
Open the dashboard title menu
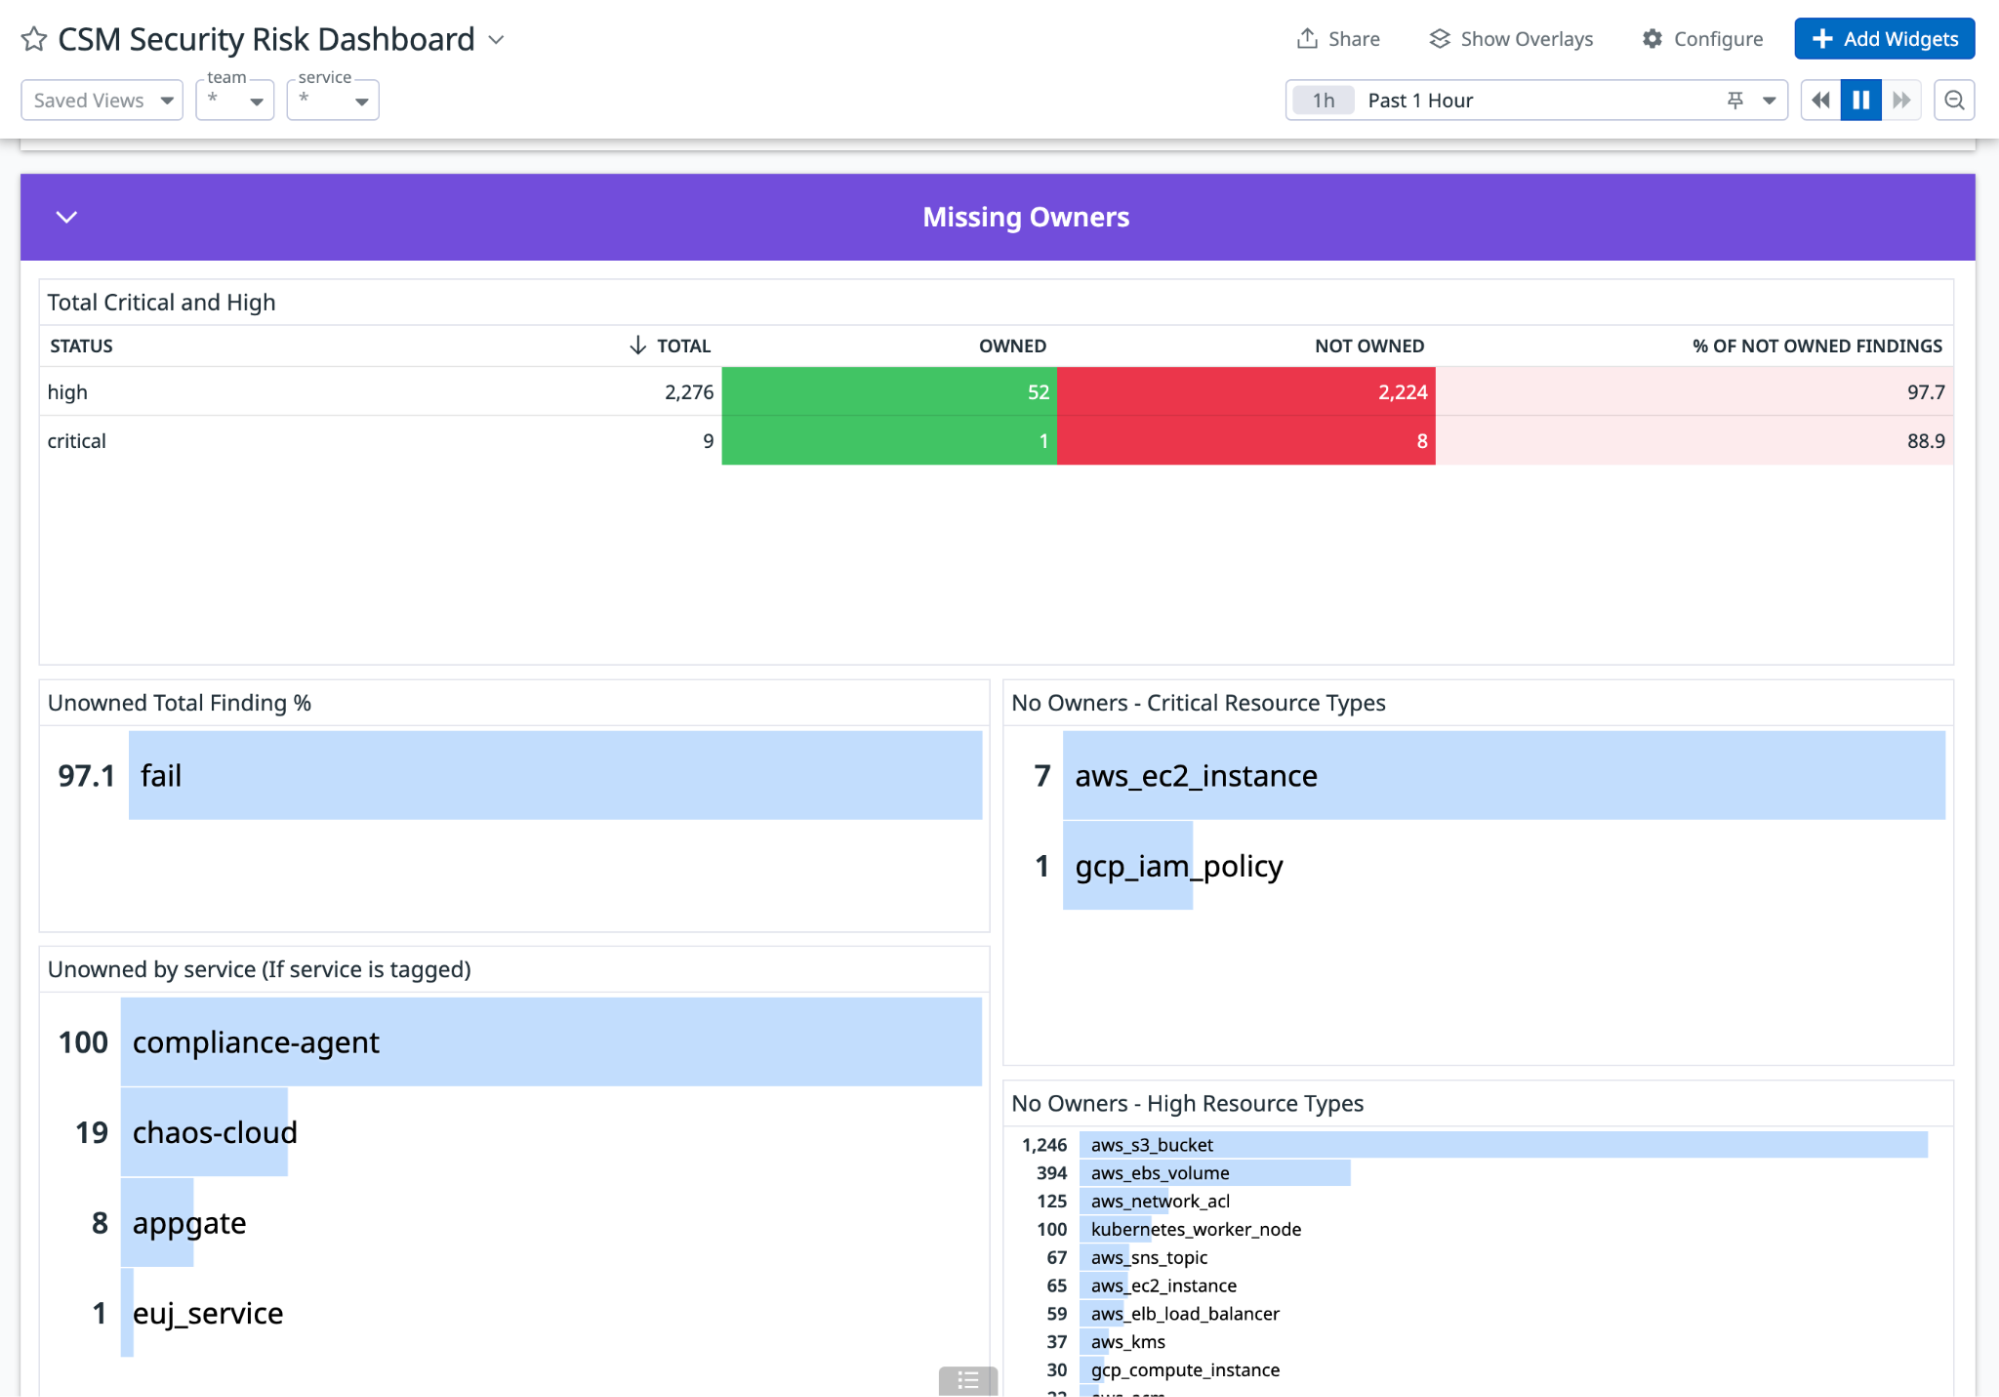[497, 39]
